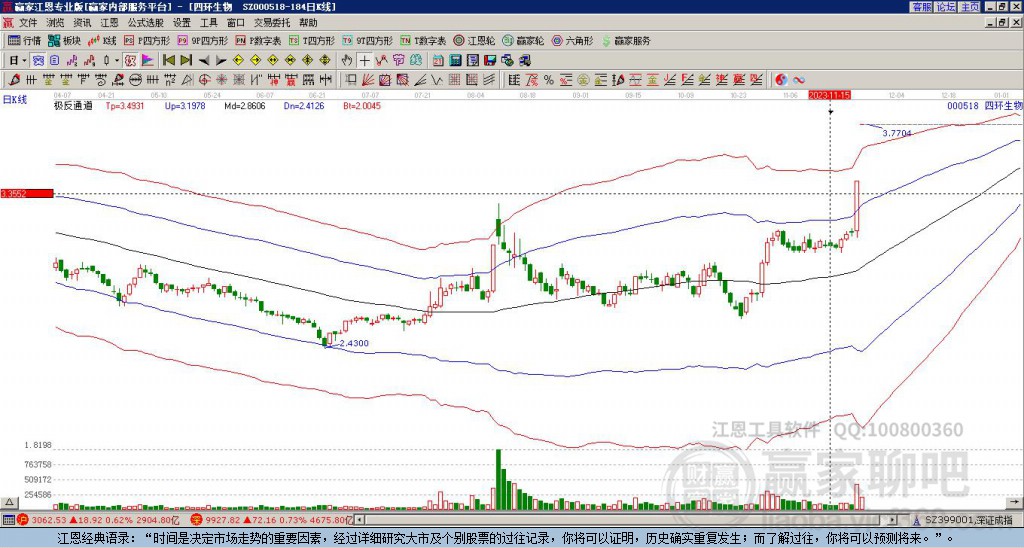This screenshot has width=1024, height=548.
Task: Open the 工具 menu
Action: [x=208, y=23]
